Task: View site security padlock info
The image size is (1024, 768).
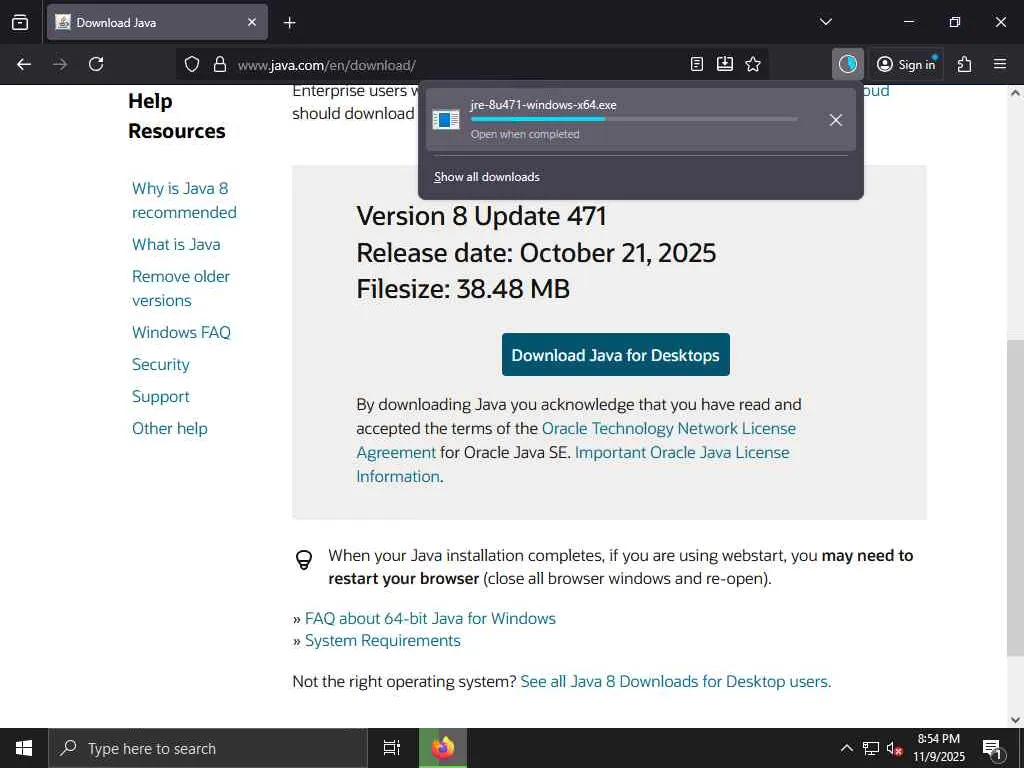Action: click(x=220, y=64)
